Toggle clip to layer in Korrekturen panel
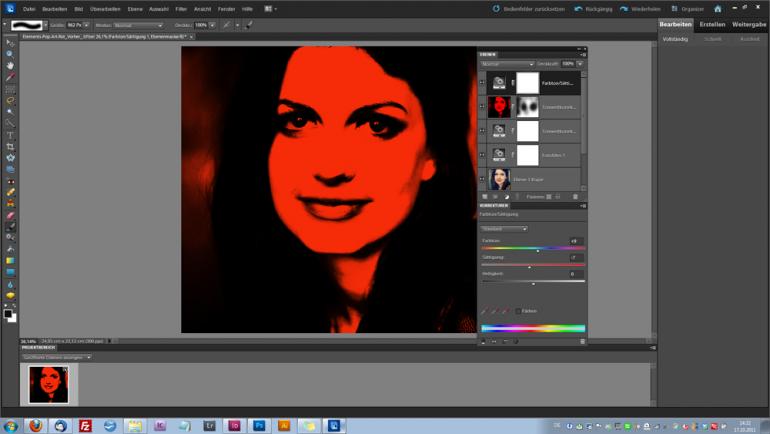 tap(483, 342)
